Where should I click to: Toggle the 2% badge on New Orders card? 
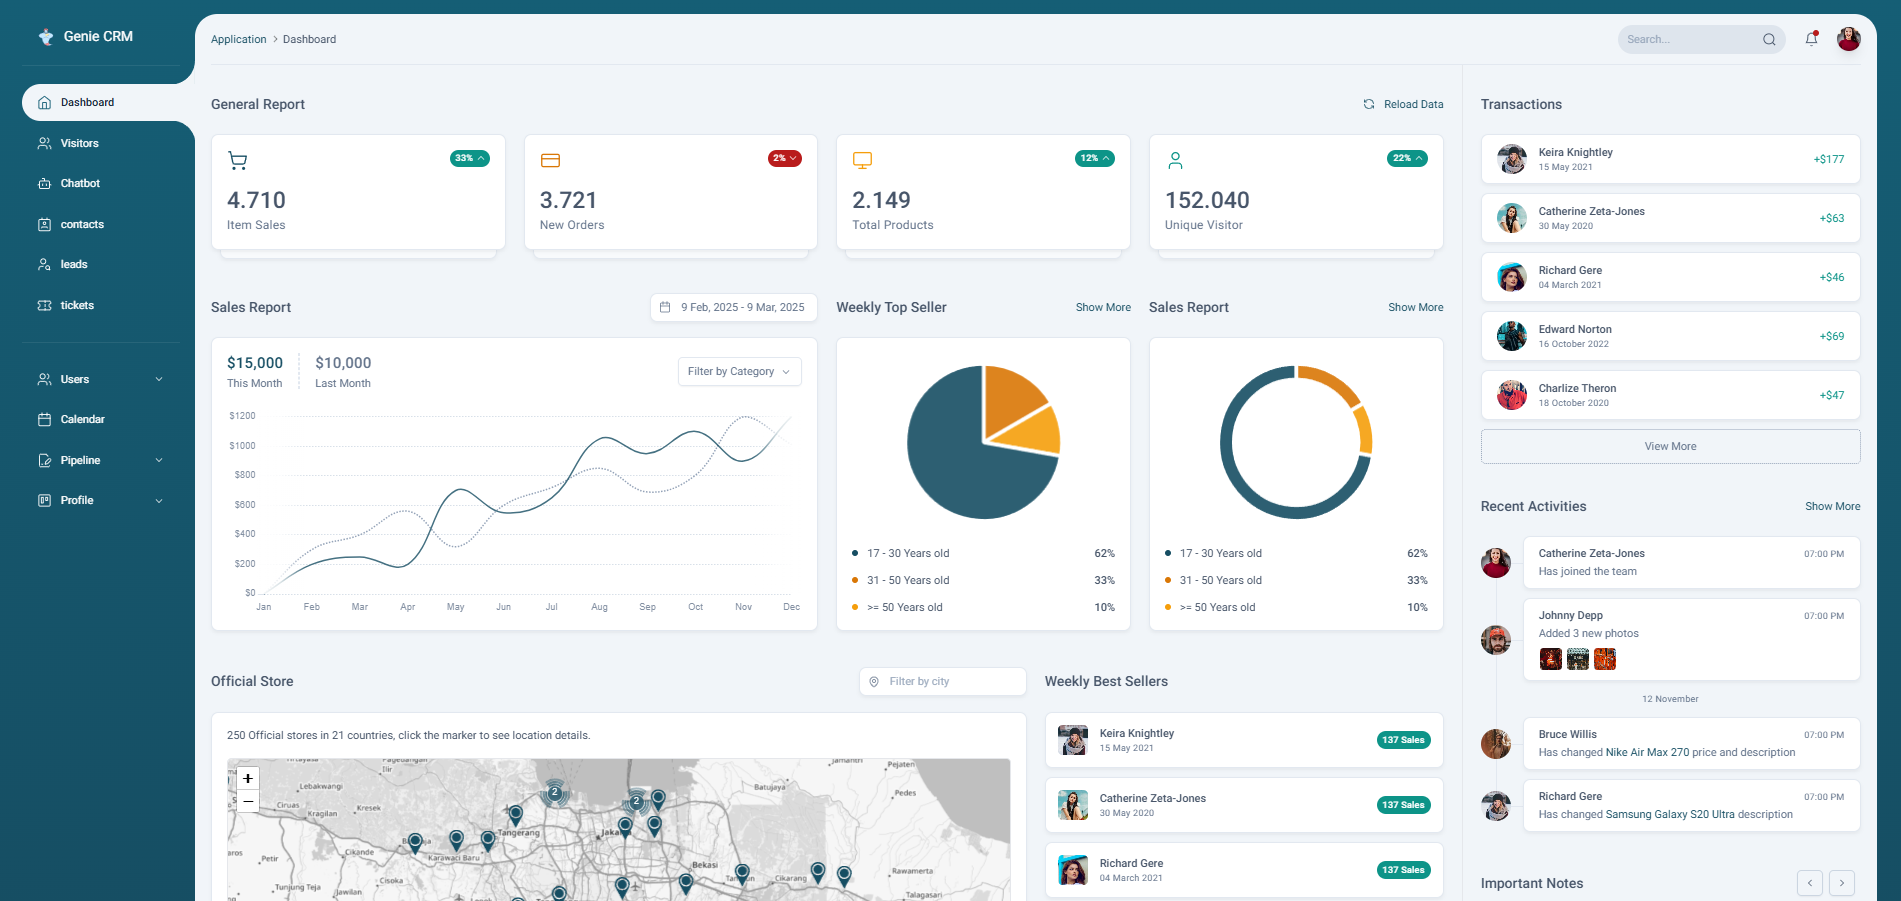tap(784, 158)
